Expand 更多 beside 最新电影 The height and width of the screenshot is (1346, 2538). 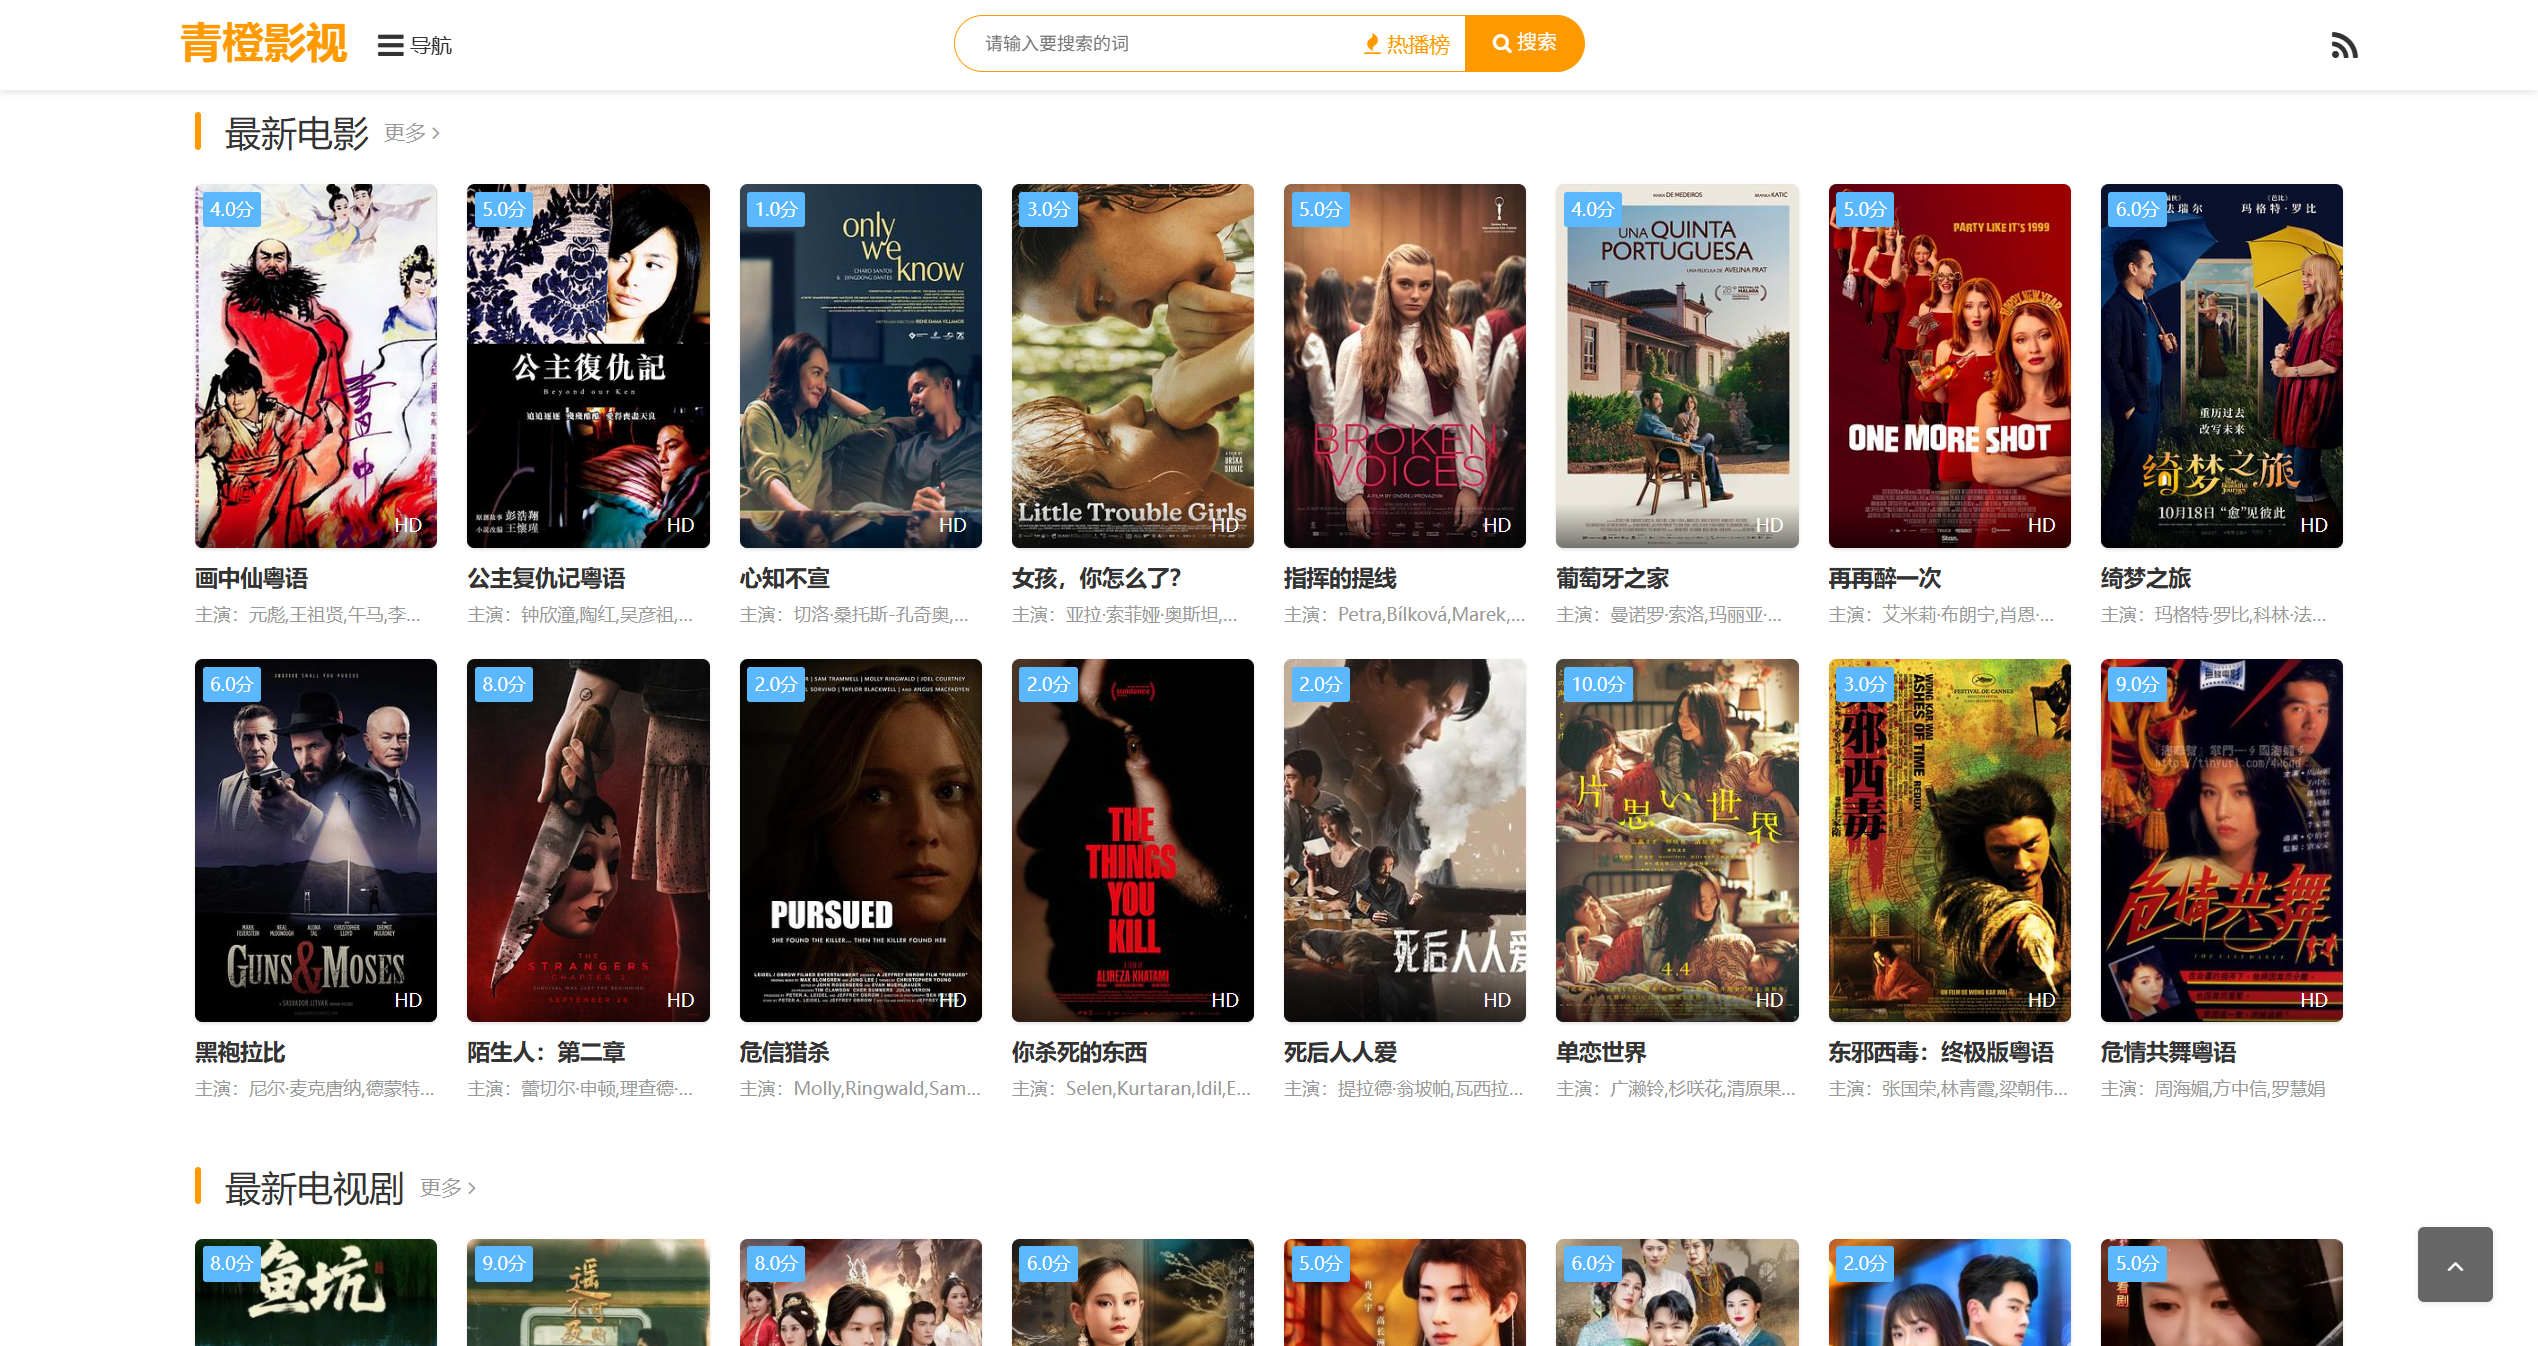pos(411,133)
